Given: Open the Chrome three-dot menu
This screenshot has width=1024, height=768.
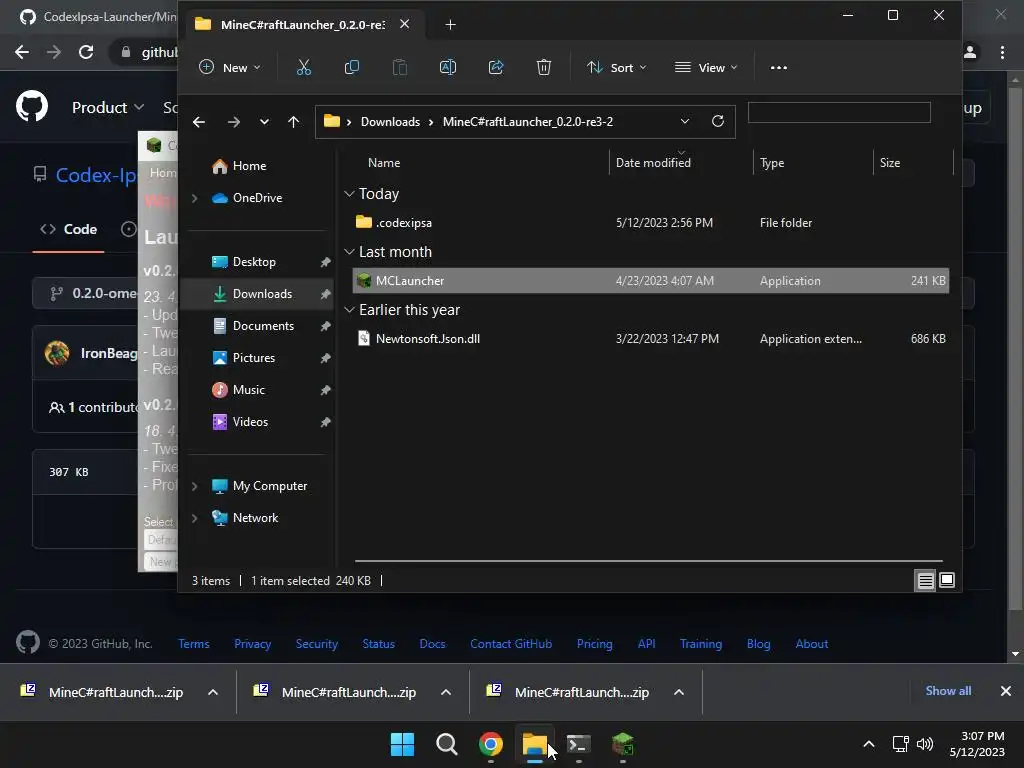Looking at the screenshot, I should click(x=1002, y=52).
